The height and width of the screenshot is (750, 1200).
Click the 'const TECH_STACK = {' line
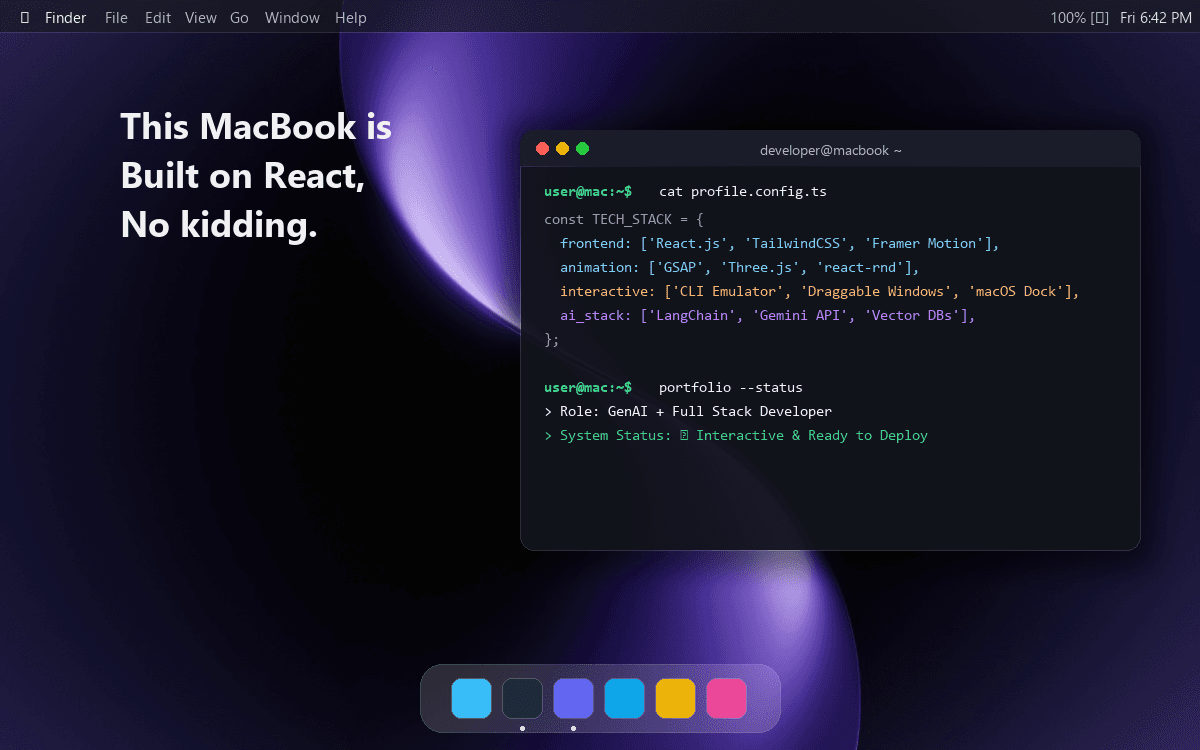click(624, 219)
